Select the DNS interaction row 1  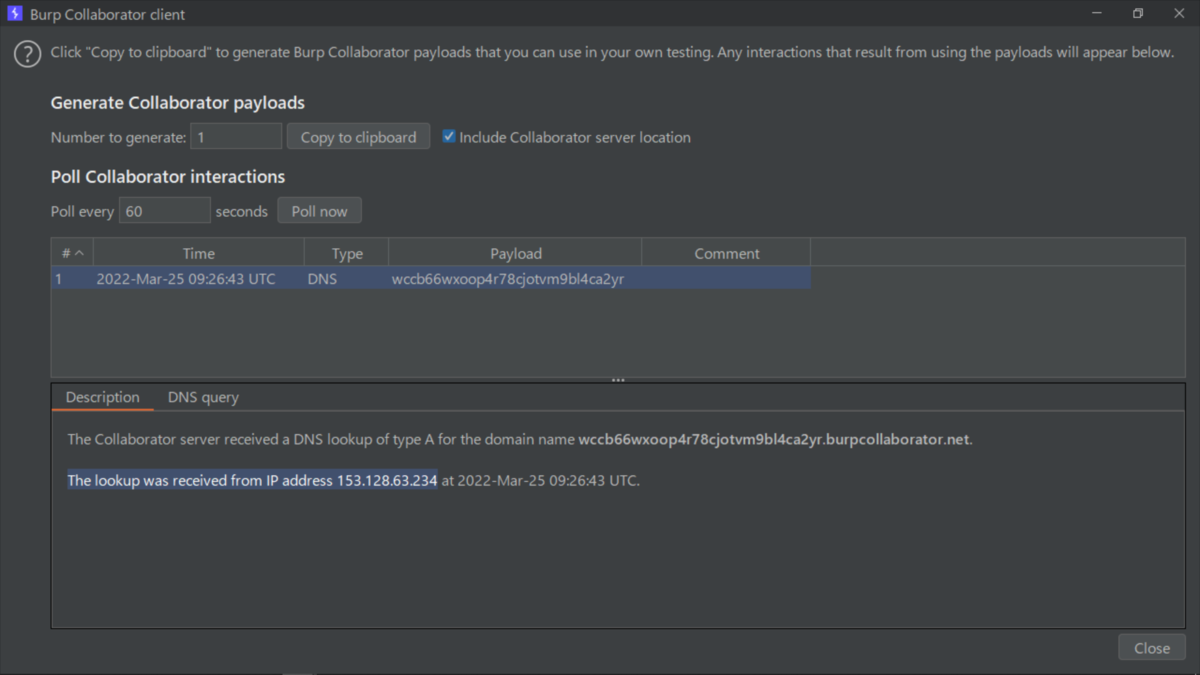pyautogui.click(x=431, y=279)
